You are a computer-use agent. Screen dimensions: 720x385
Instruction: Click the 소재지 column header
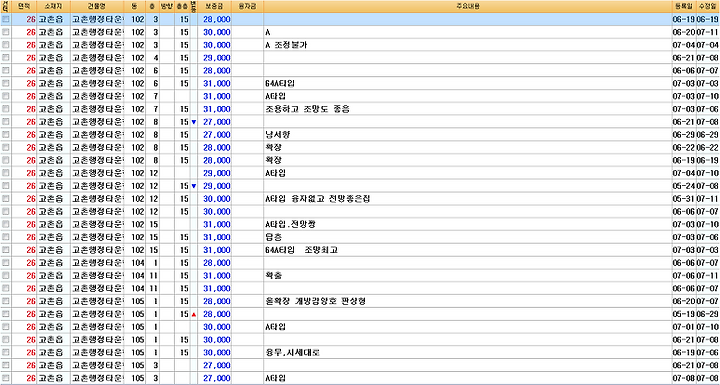[53, 6]
